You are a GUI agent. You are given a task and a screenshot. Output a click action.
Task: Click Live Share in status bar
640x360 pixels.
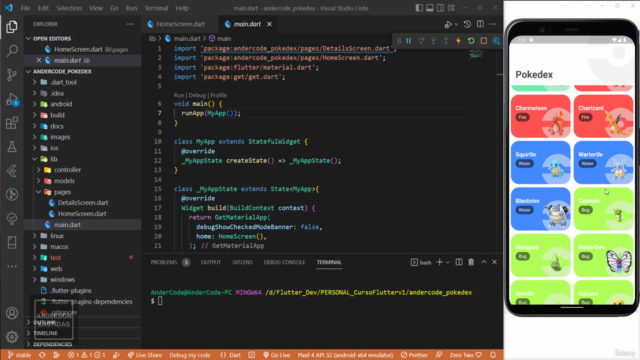click(144, 355)
